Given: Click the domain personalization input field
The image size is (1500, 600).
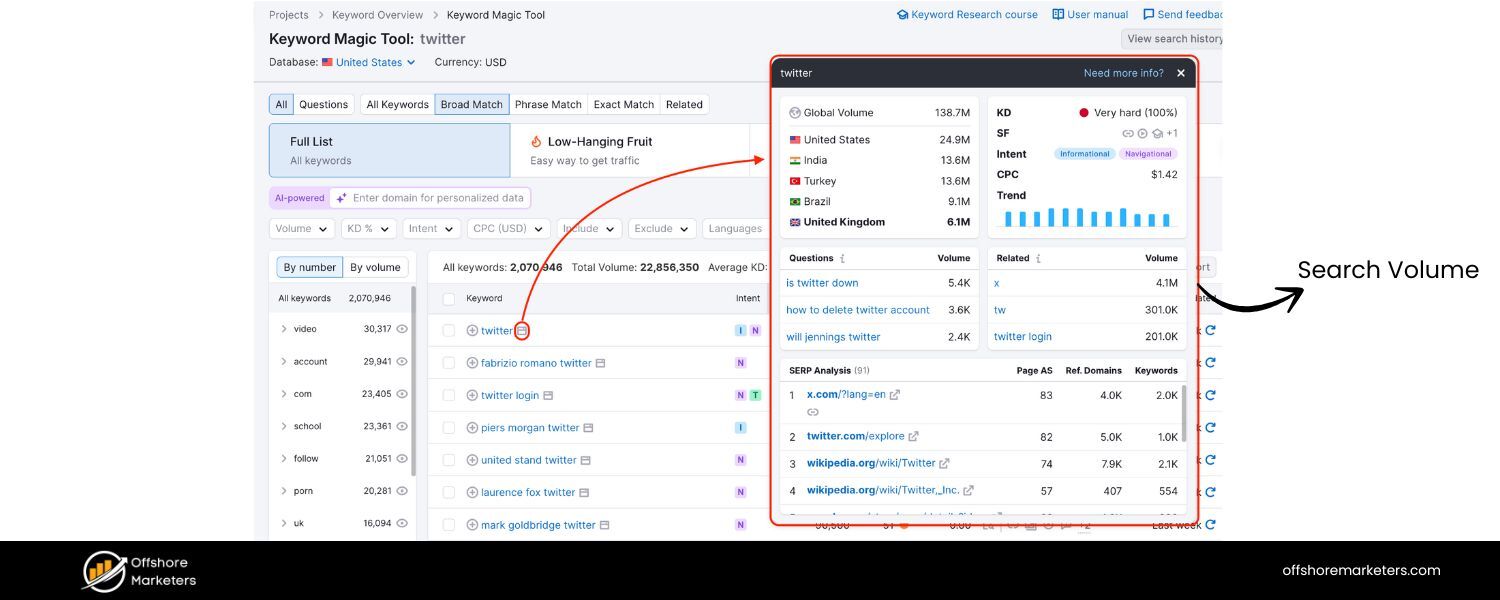Looking at the screenshot, I should 430,197.
